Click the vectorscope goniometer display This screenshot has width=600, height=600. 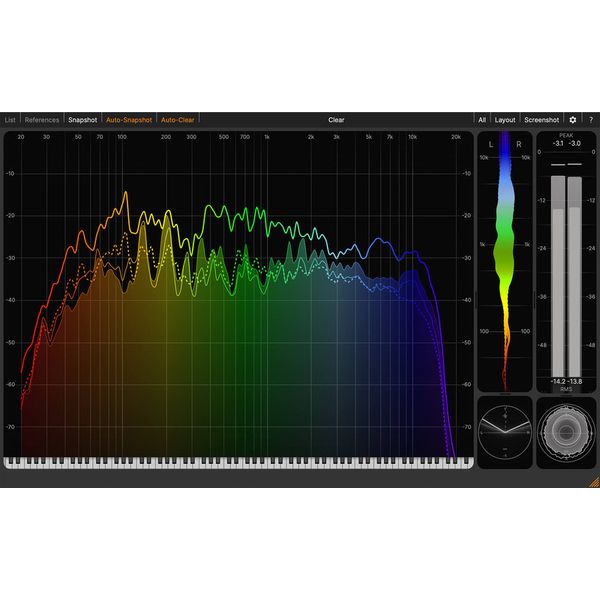pyautogui.click(x=505, y=432)
